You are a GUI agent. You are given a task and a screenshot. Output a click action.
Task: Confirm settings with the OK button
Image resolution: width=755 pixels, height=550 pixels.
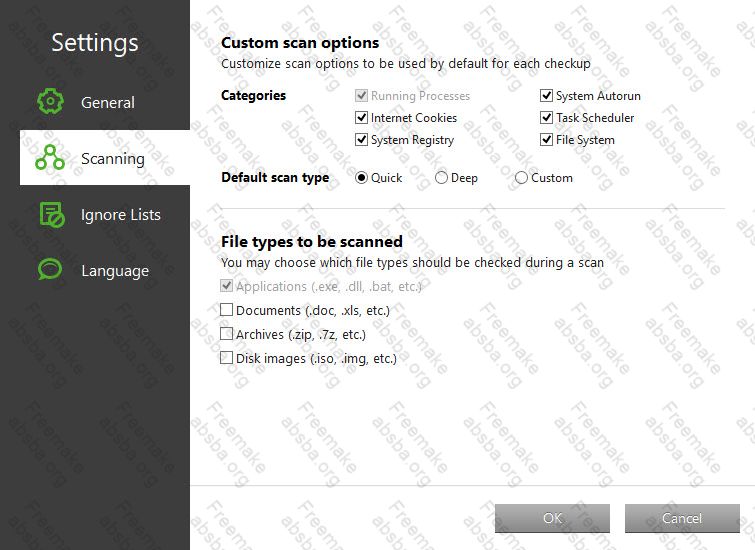pos(552,518)
